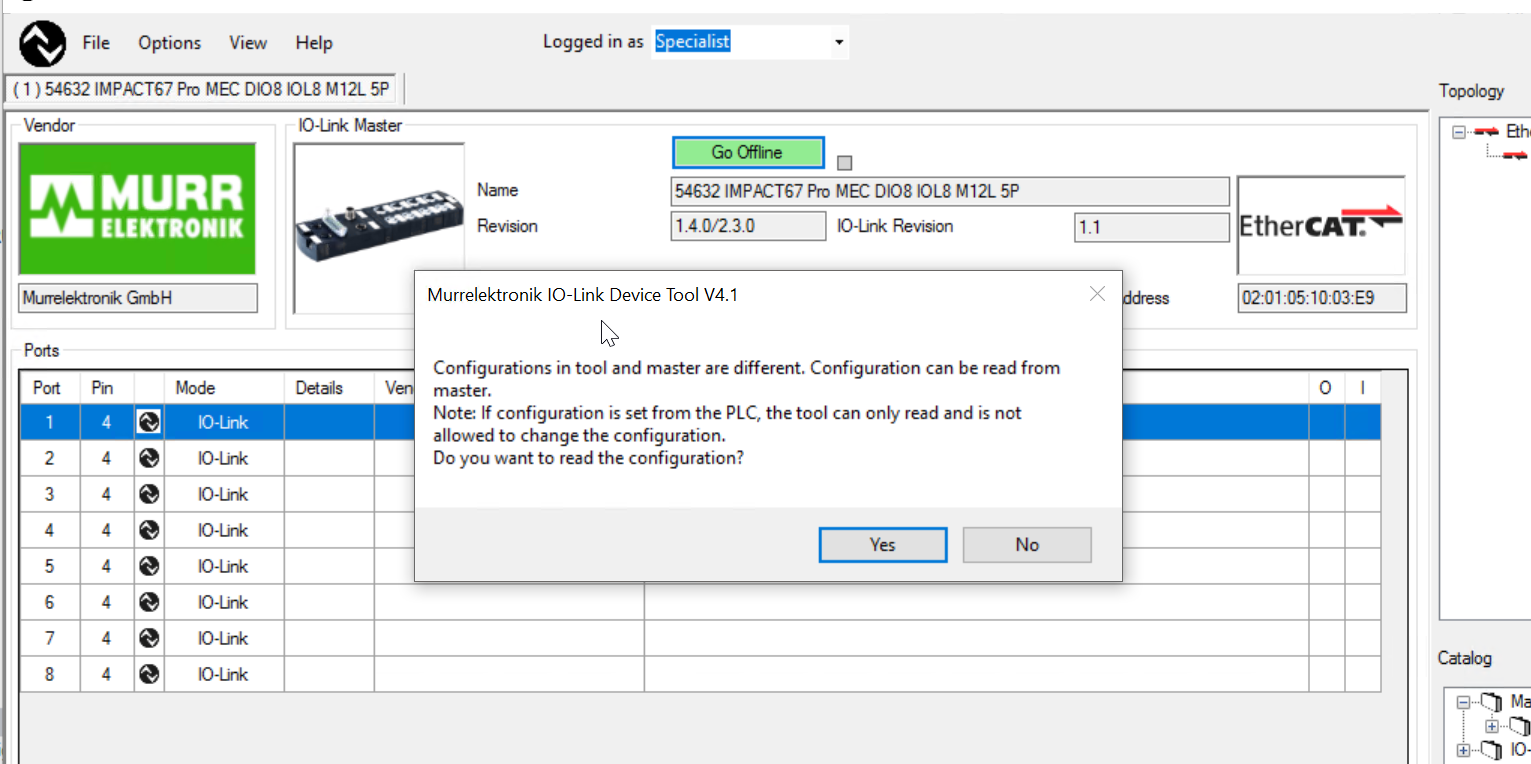Select port 8 row number cell
This screenshot has height=764, width=1531.
(49, 674)
